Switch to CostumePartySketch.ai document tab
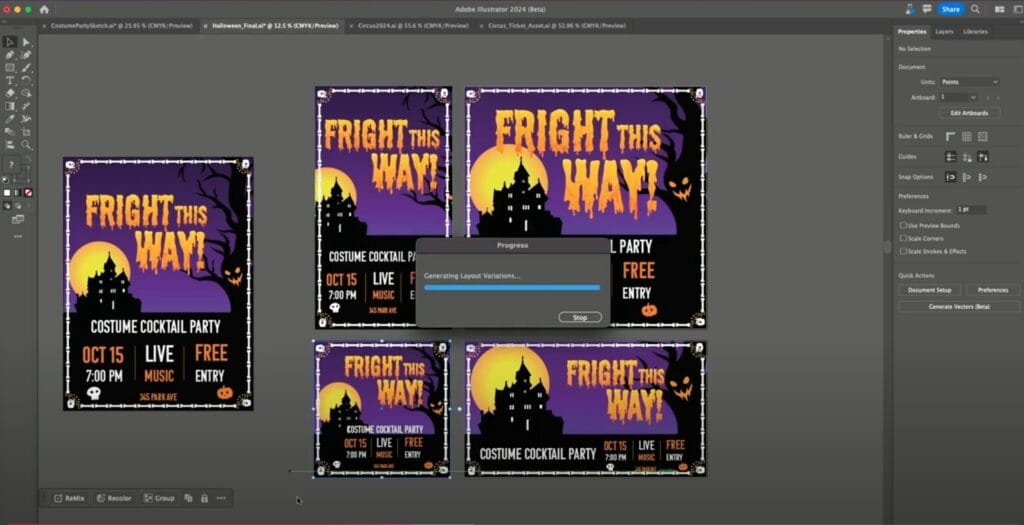1024x525 pixels. [121, 26]
